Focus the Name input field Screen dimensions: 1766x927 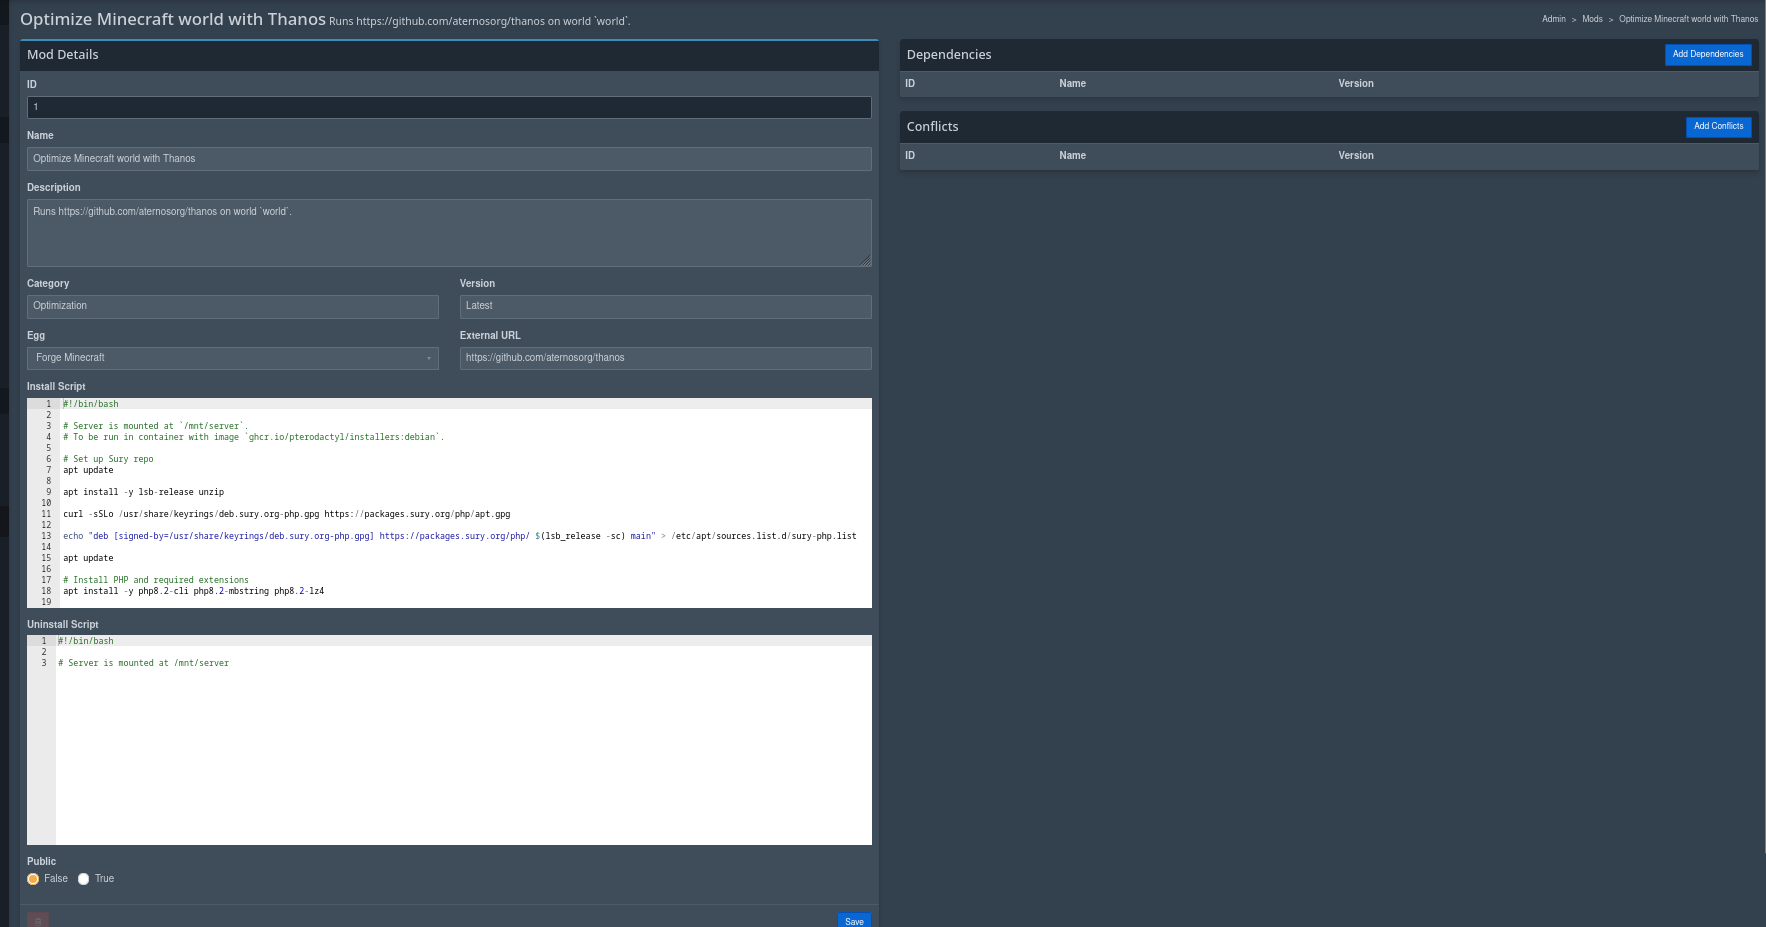pos(449,159)
